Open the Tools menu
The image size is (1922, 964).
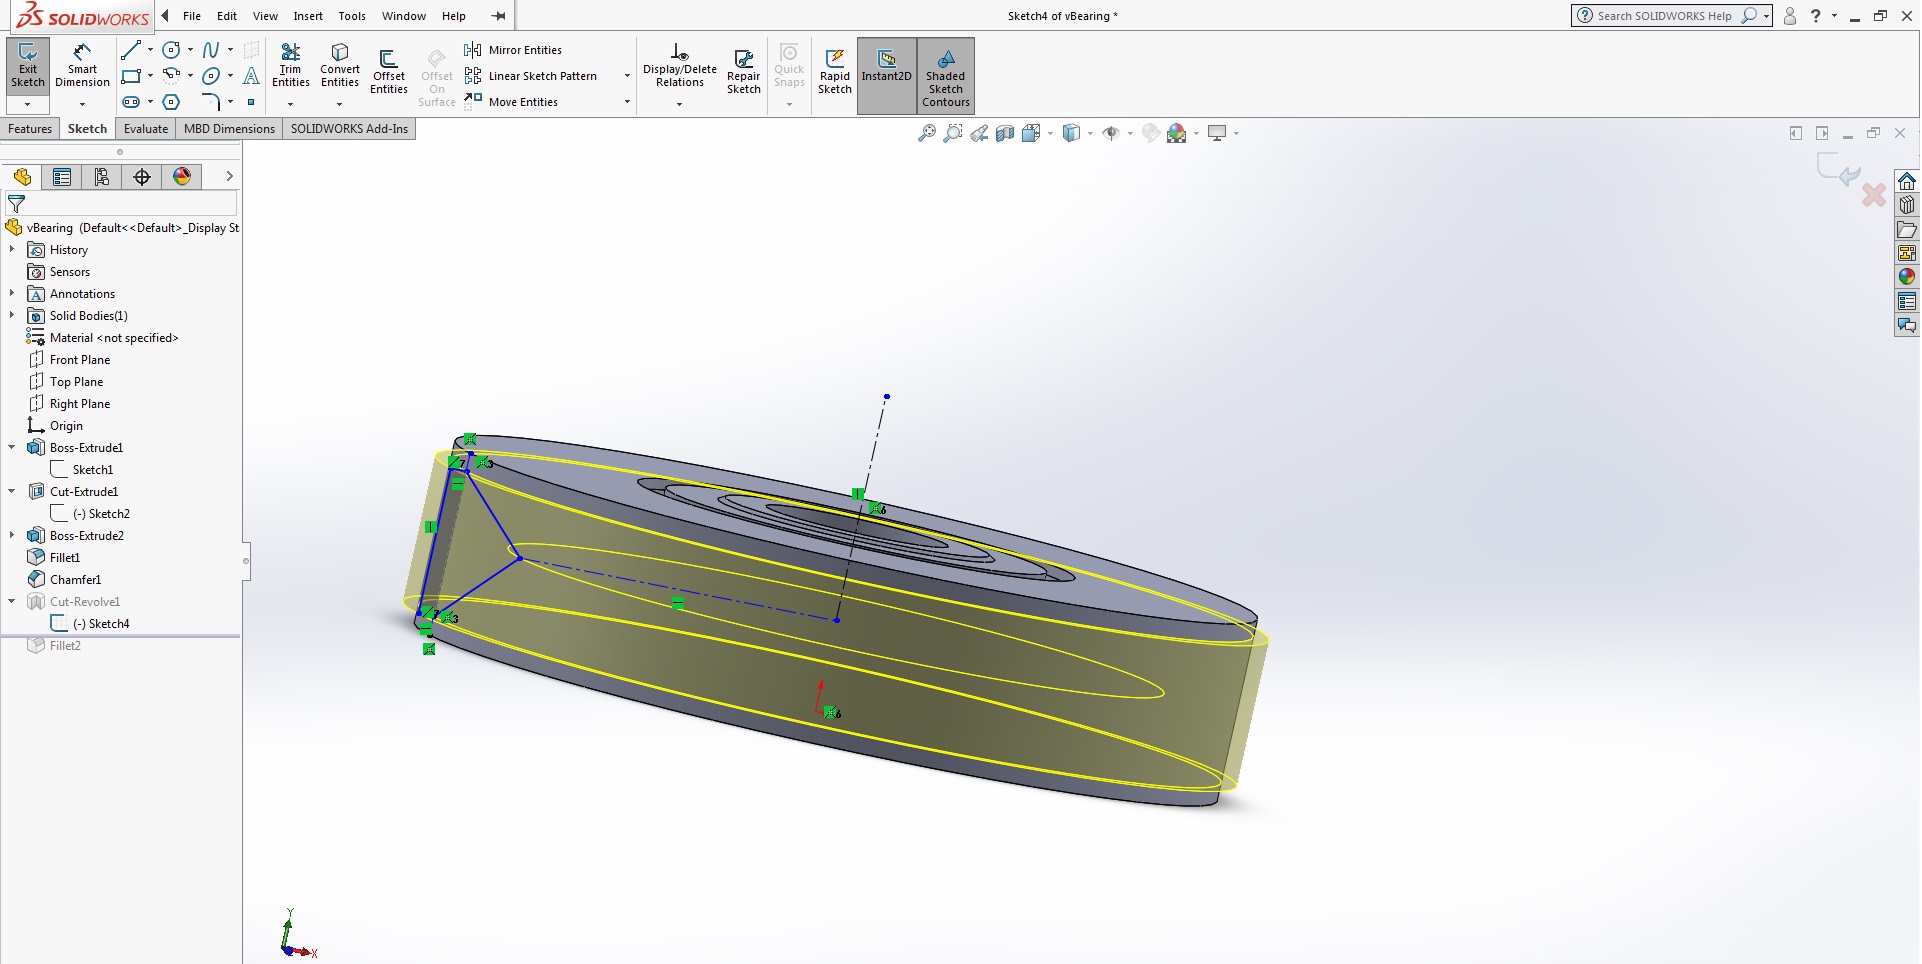point(352,16)
